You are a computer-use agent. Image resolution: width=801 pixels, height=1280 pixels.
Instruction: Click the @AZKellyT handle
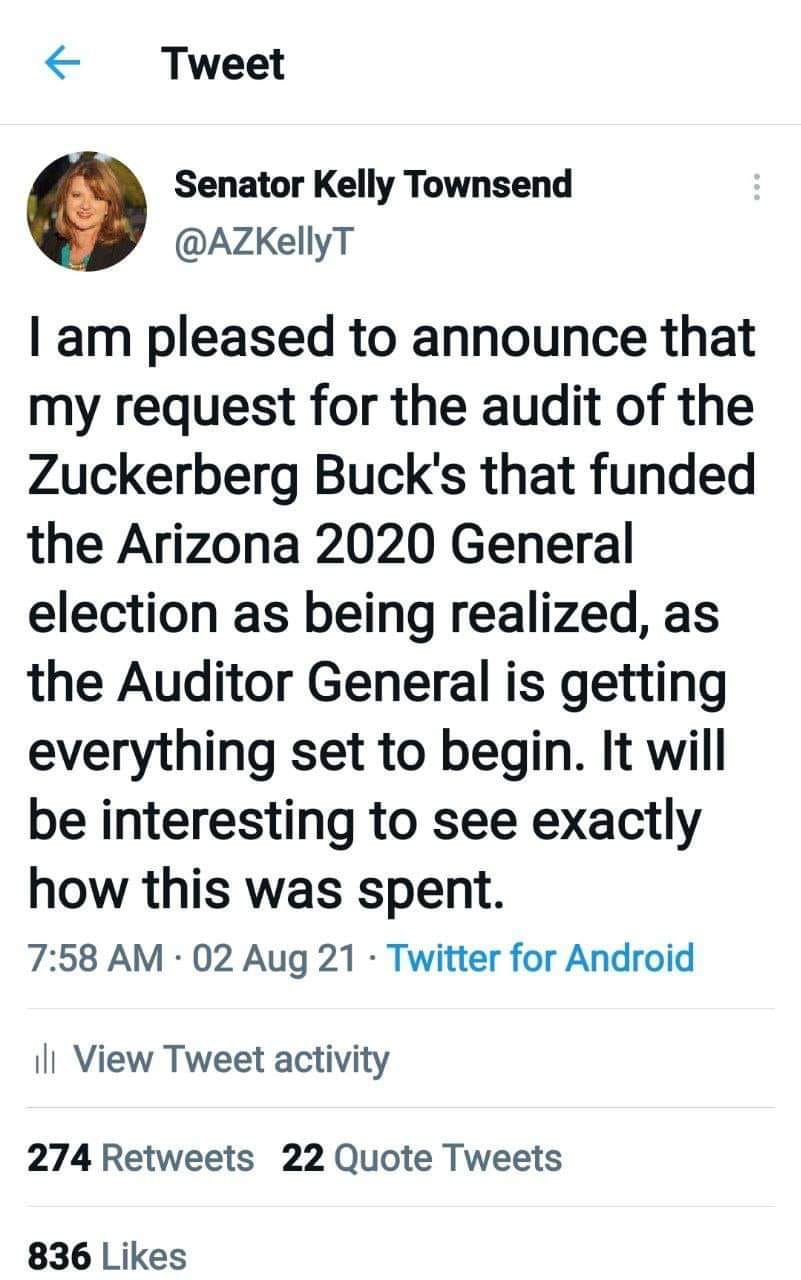[263, 241]
